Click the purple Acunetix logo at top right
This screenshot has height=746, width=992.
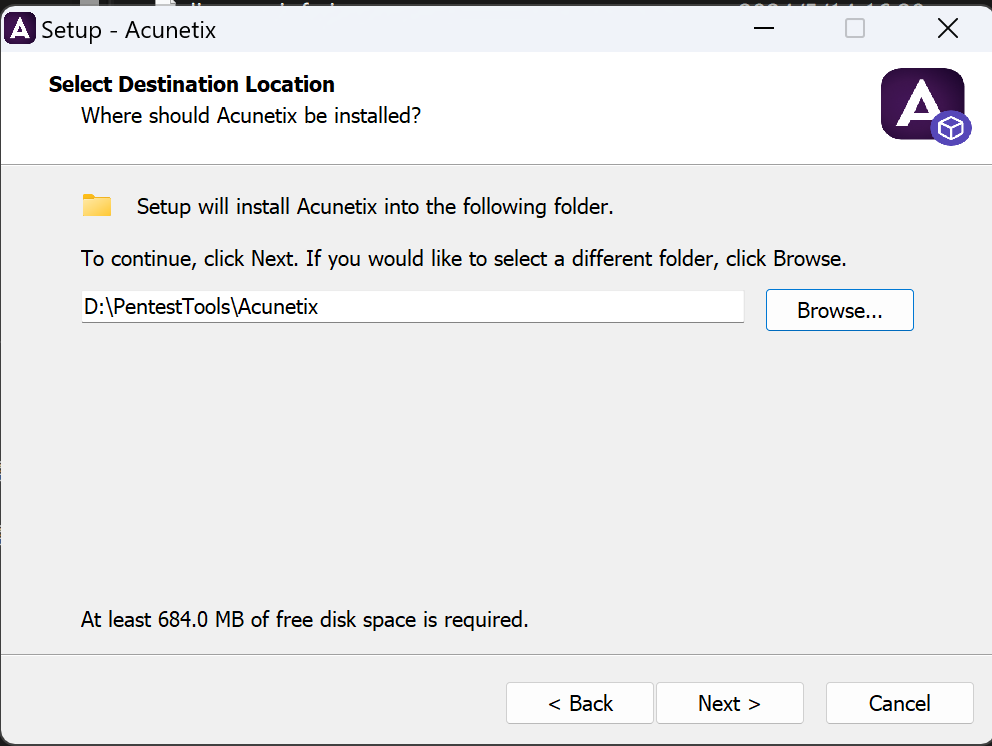[922, 104]
